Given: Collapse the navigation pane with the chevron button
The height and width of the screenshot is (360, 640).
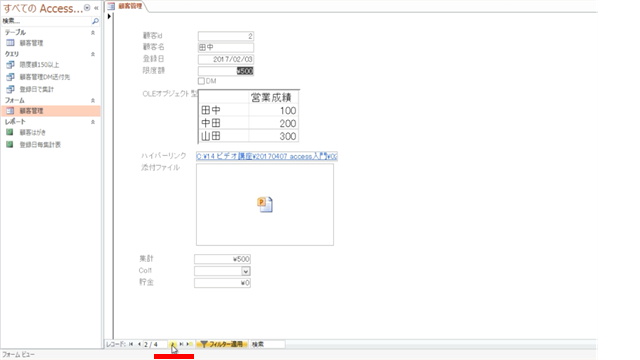Looking at the screenshot, I should tap(96, 8).
